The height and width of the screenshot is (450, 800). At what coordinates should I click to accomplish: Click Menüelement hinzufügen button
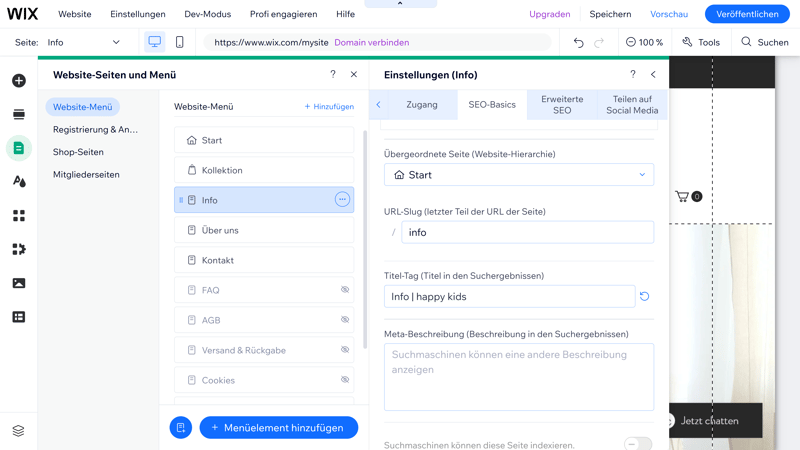(x=278, y=427)
